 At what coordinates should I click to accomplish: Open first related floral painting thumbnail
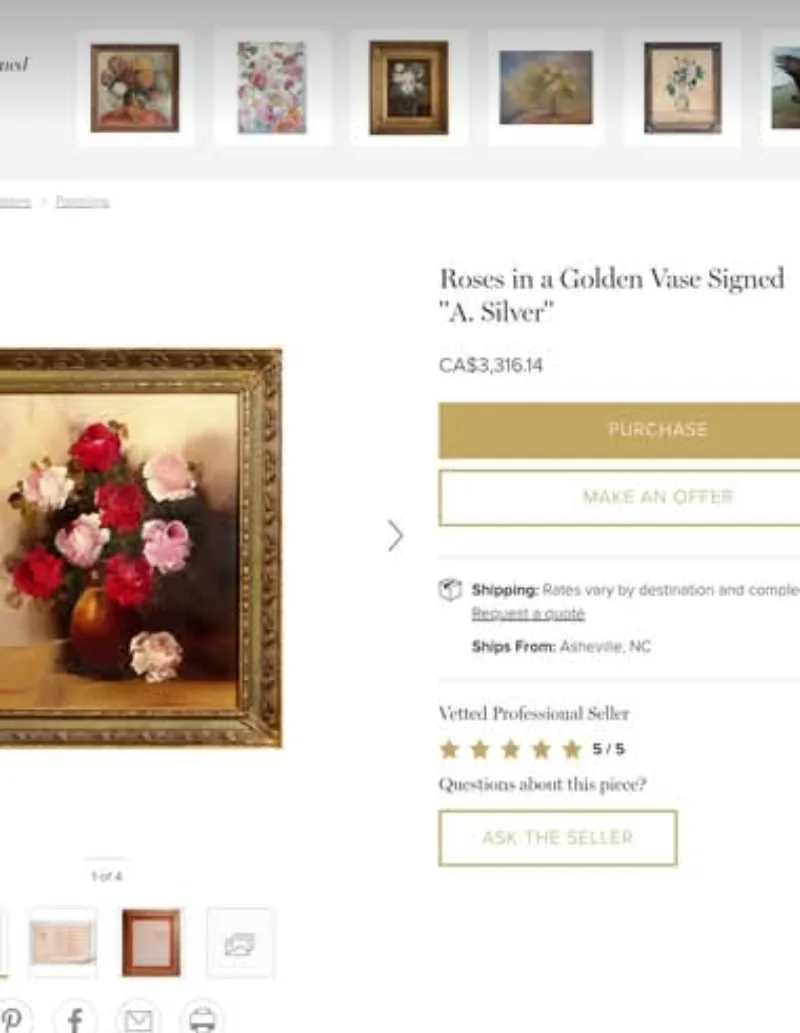135,88
